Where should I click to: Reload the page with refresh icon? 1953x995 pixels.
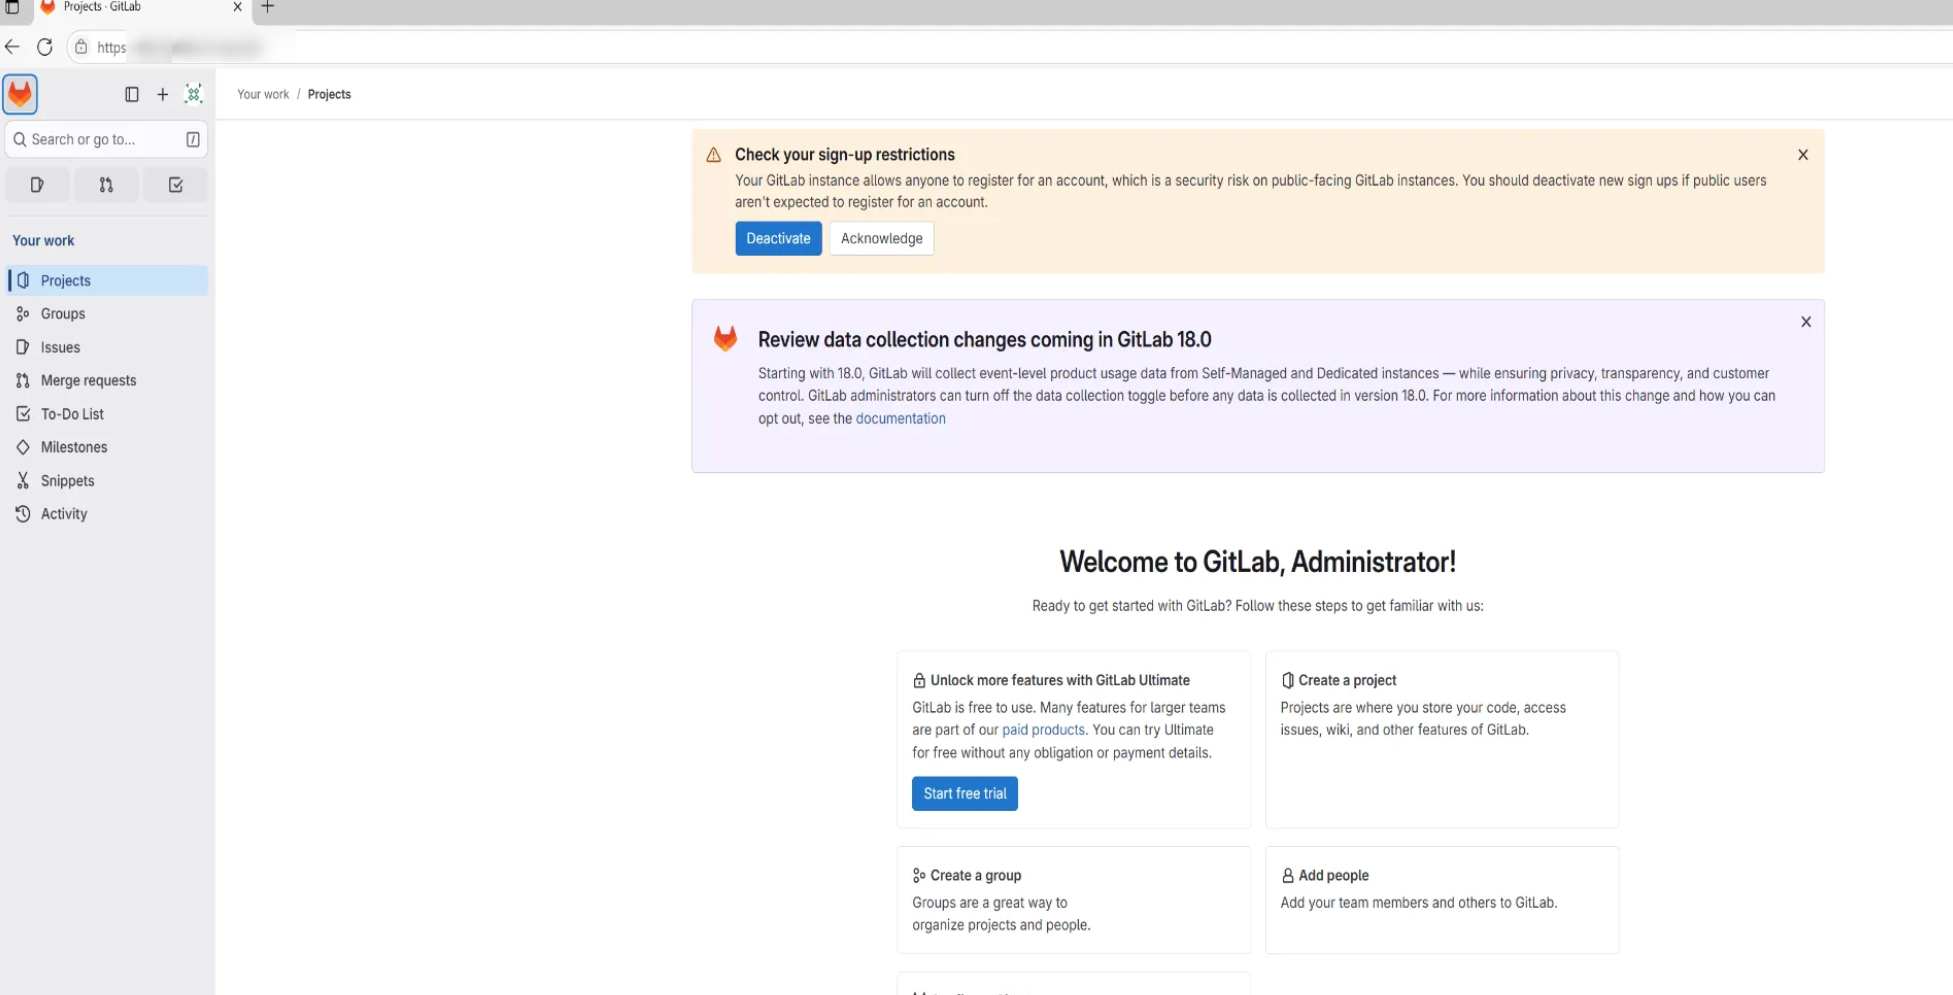(x=45, y=47)
